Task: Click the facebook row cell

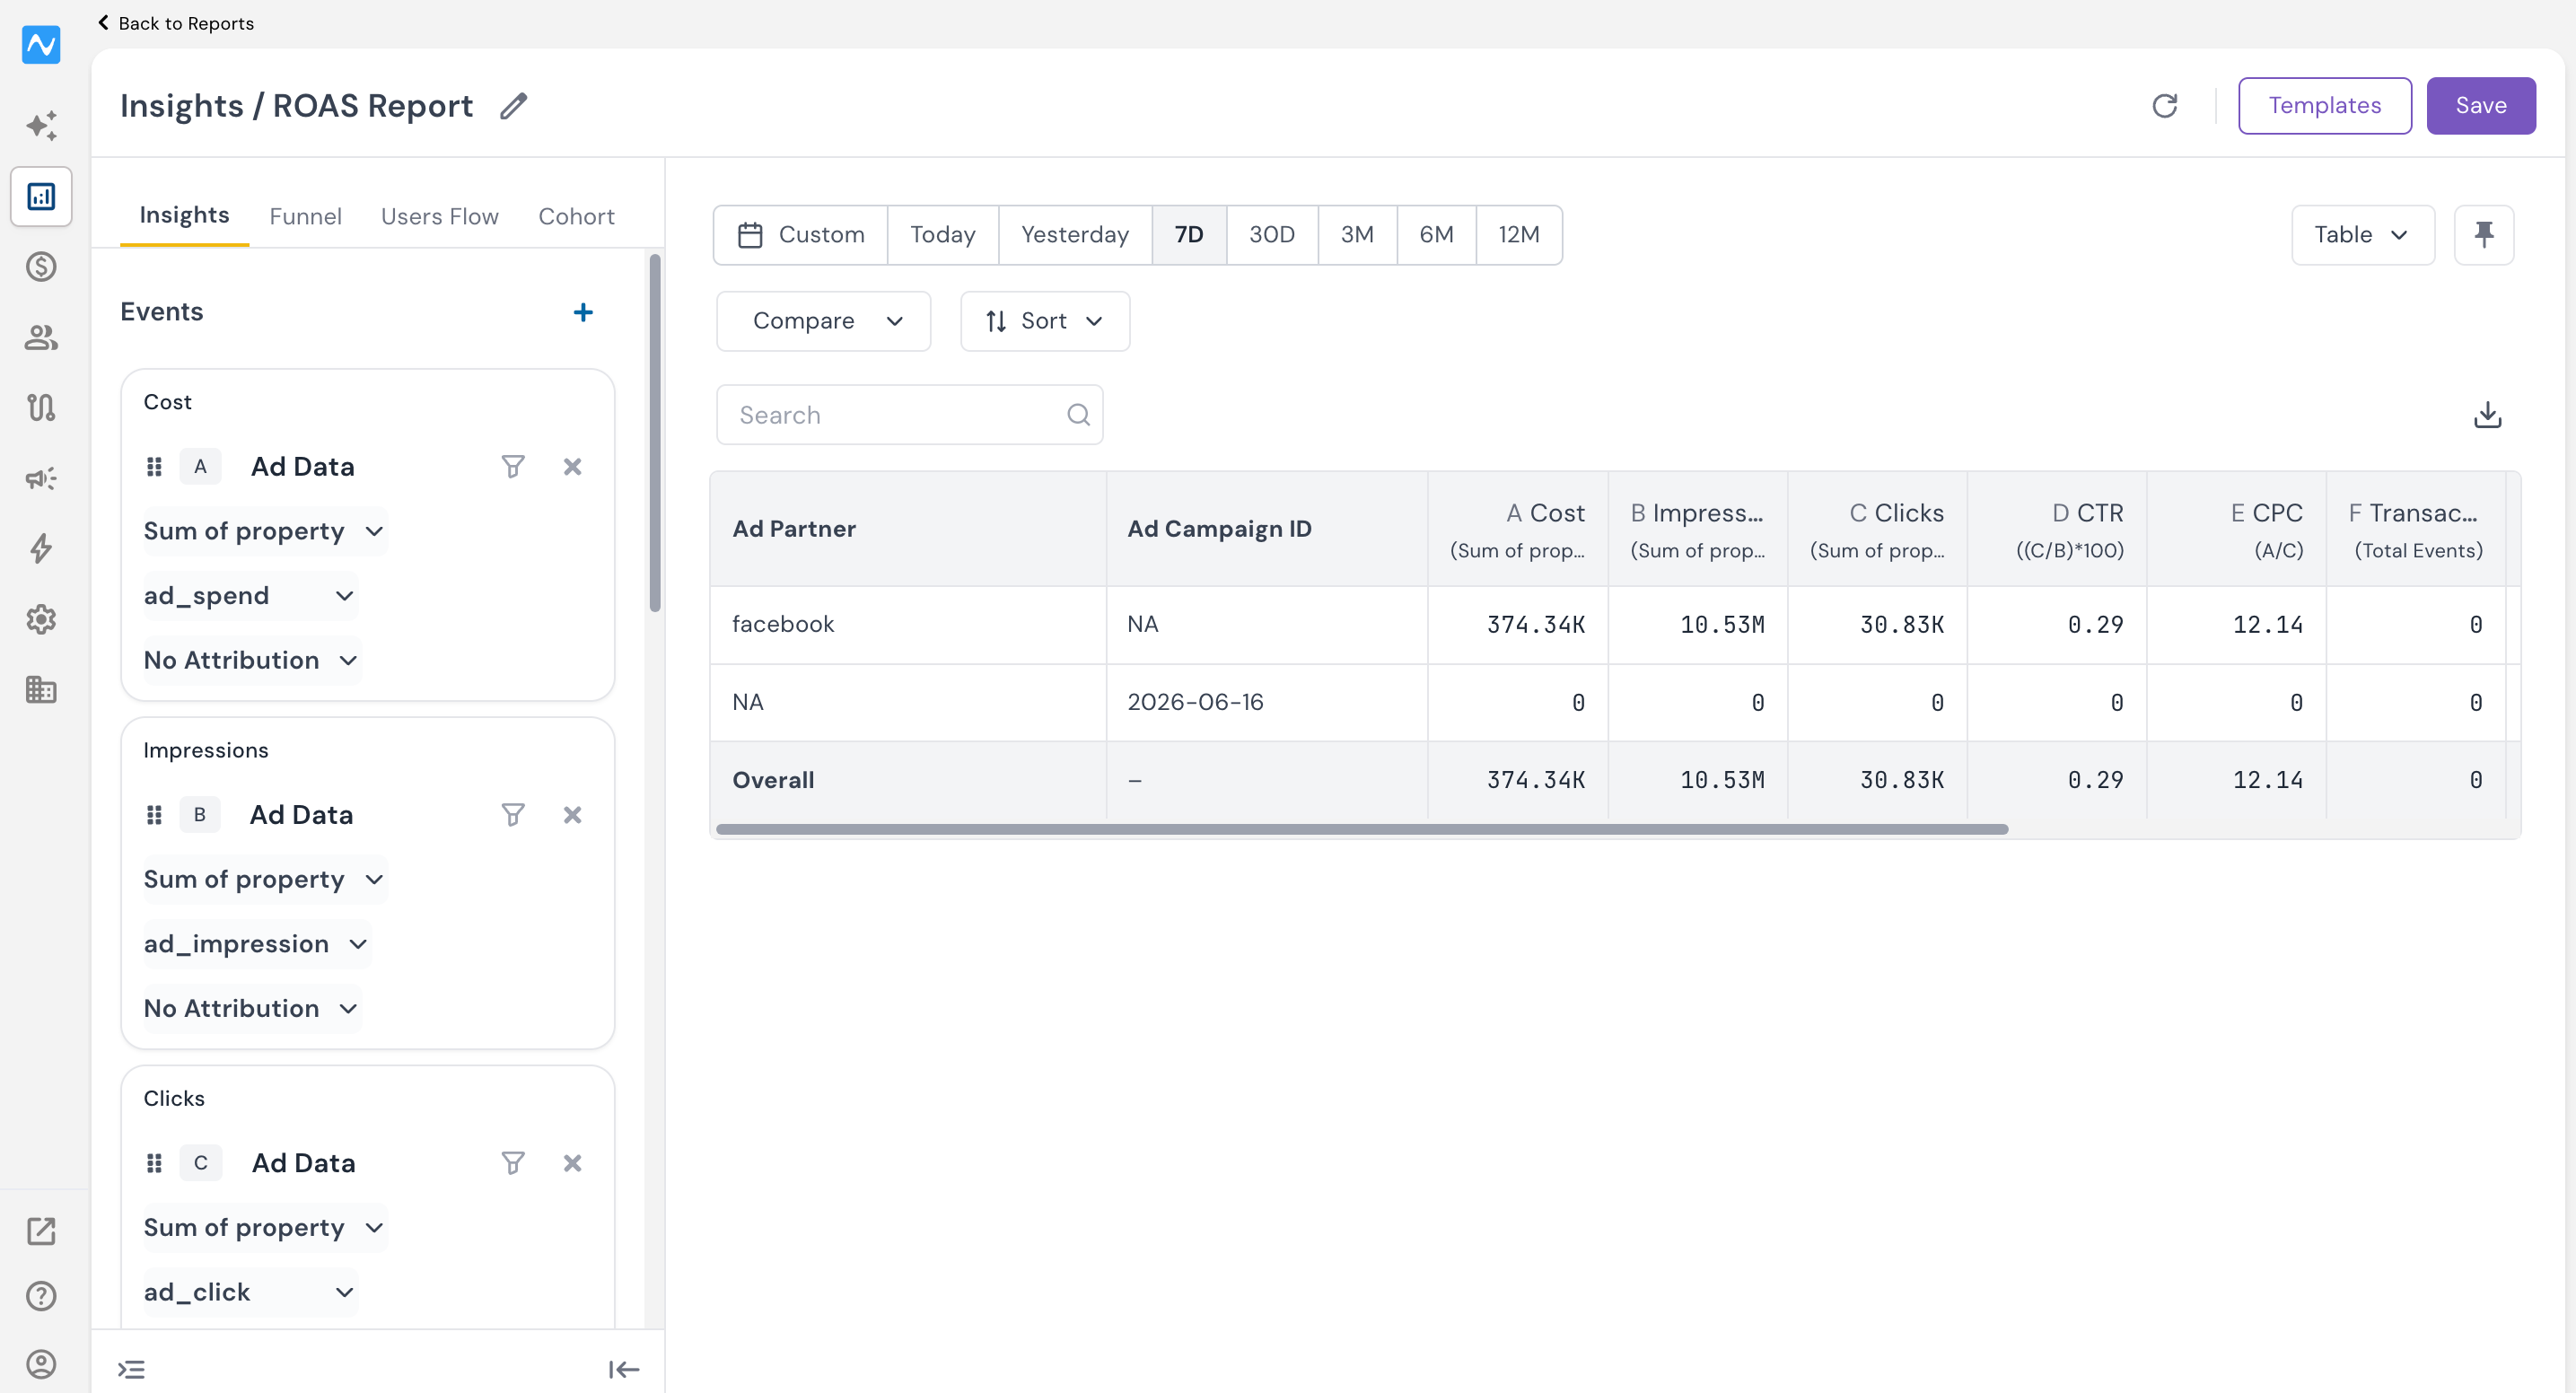Action: 908,625
